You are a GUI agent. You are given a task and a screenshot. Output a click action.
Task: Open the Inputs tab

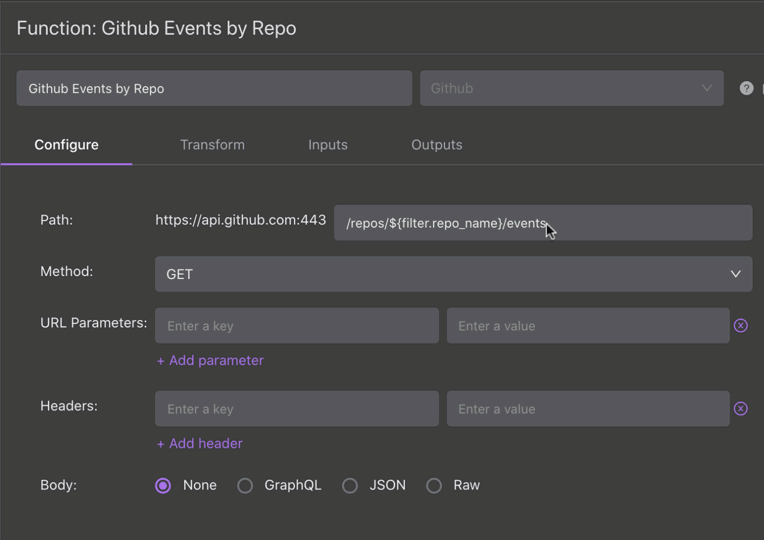[328, 145]
